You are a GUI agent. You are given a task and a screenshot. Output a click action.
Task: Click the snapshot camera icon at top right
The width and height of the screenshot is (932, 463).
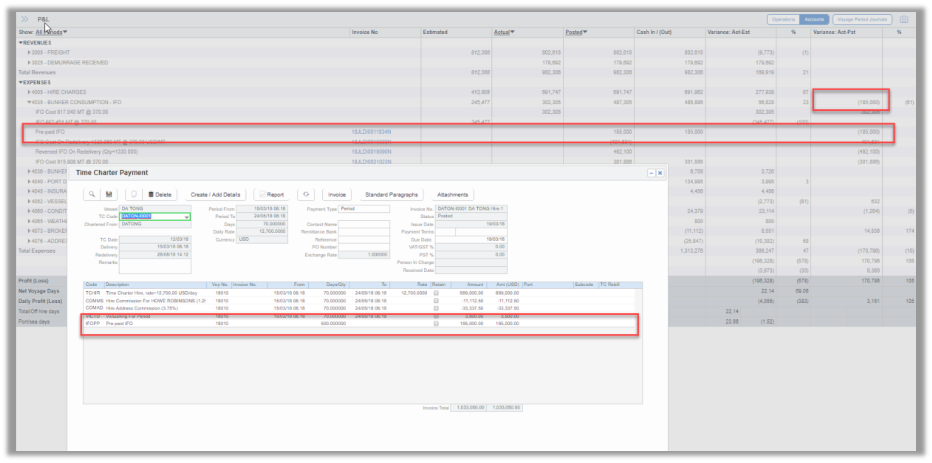point(904,19)
